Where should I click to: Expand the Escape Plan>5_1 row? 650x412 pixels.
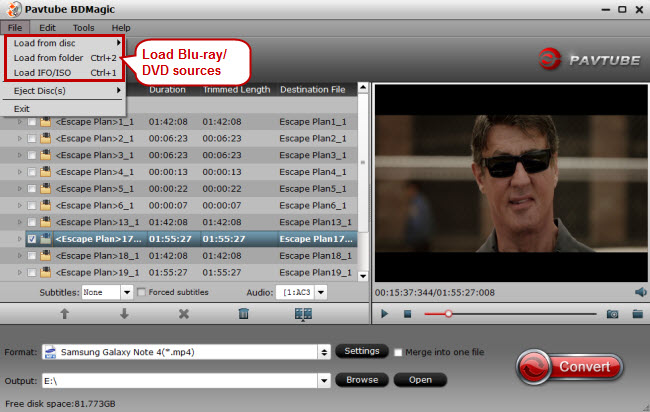19,189
